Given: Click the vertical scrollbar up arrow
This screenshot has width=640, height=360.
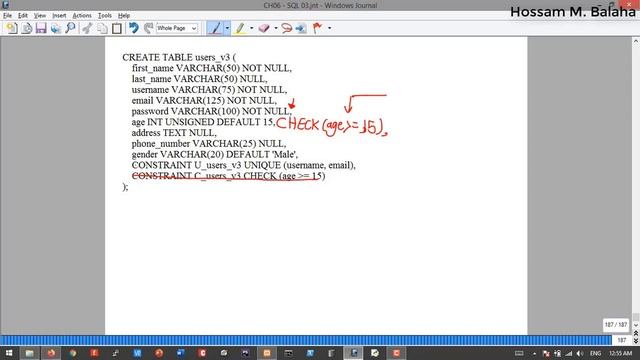Looking at the screenshot, I should [636, 41].
